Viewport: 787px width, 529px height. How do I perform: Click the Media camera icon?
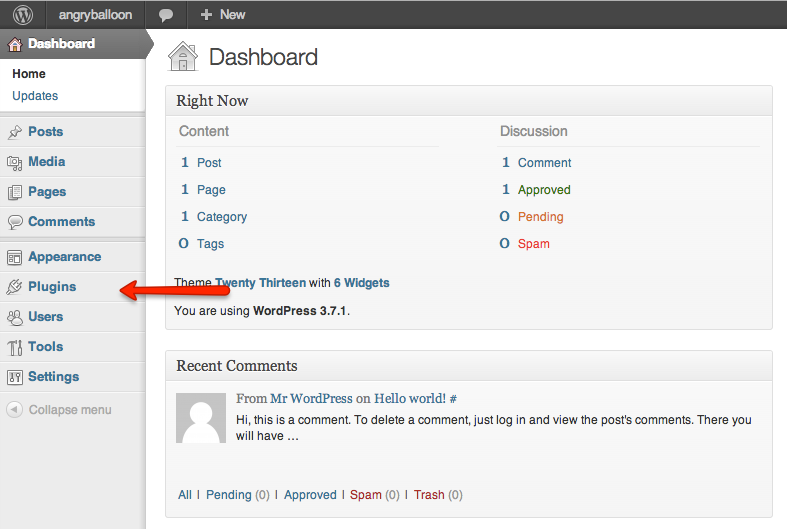pyautogui.click(x=15, y=162)
